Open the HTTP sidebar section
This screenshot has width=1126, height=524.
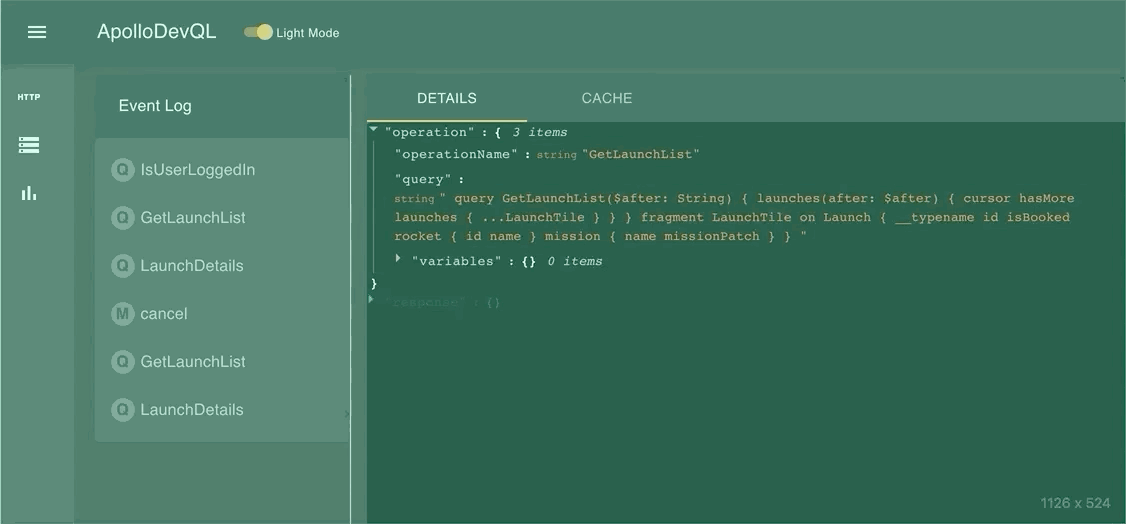[x=29, y=97]
